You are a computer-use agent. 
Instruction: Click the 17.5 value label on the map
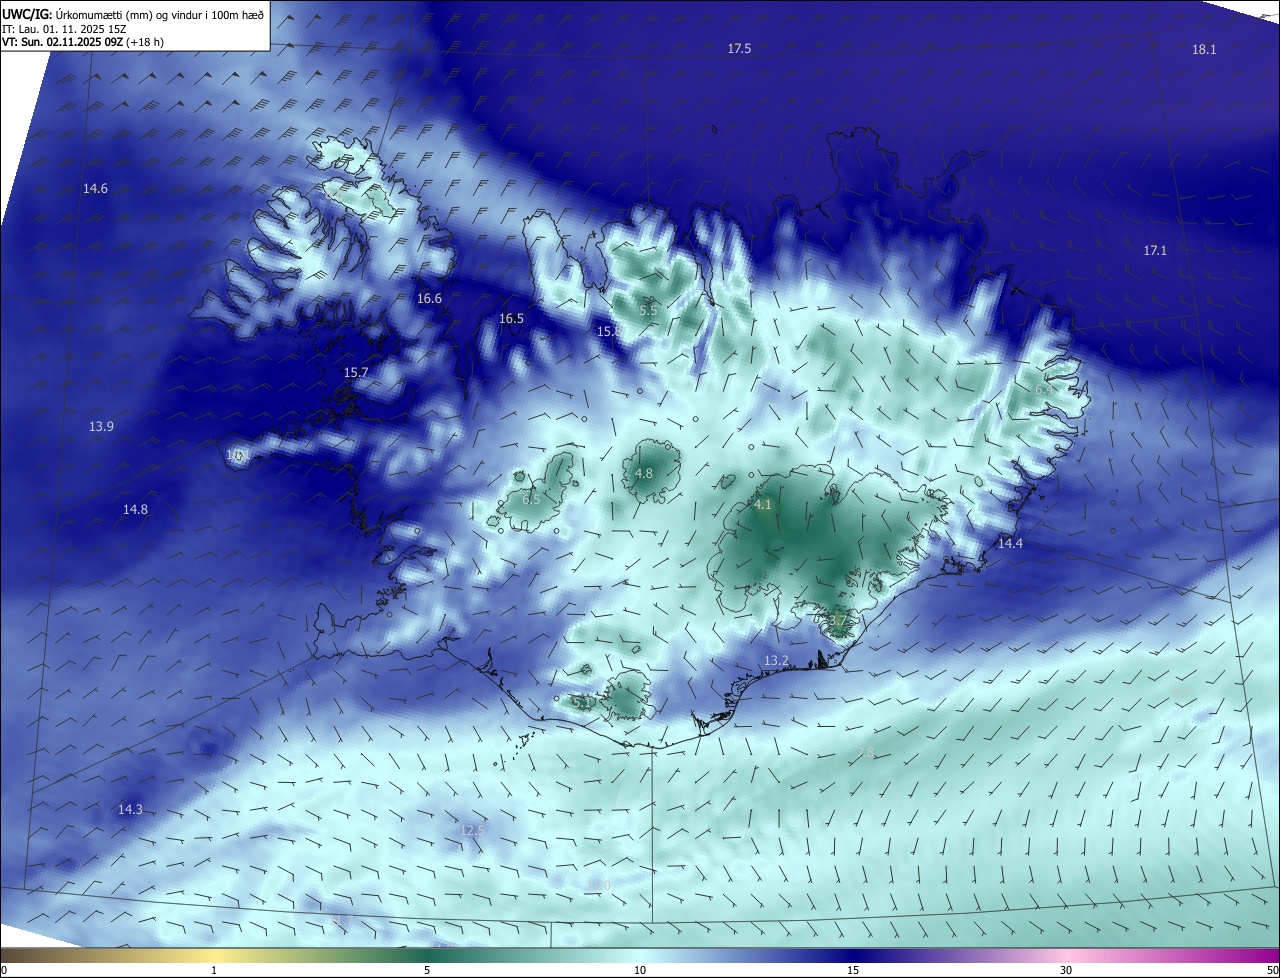739,49
